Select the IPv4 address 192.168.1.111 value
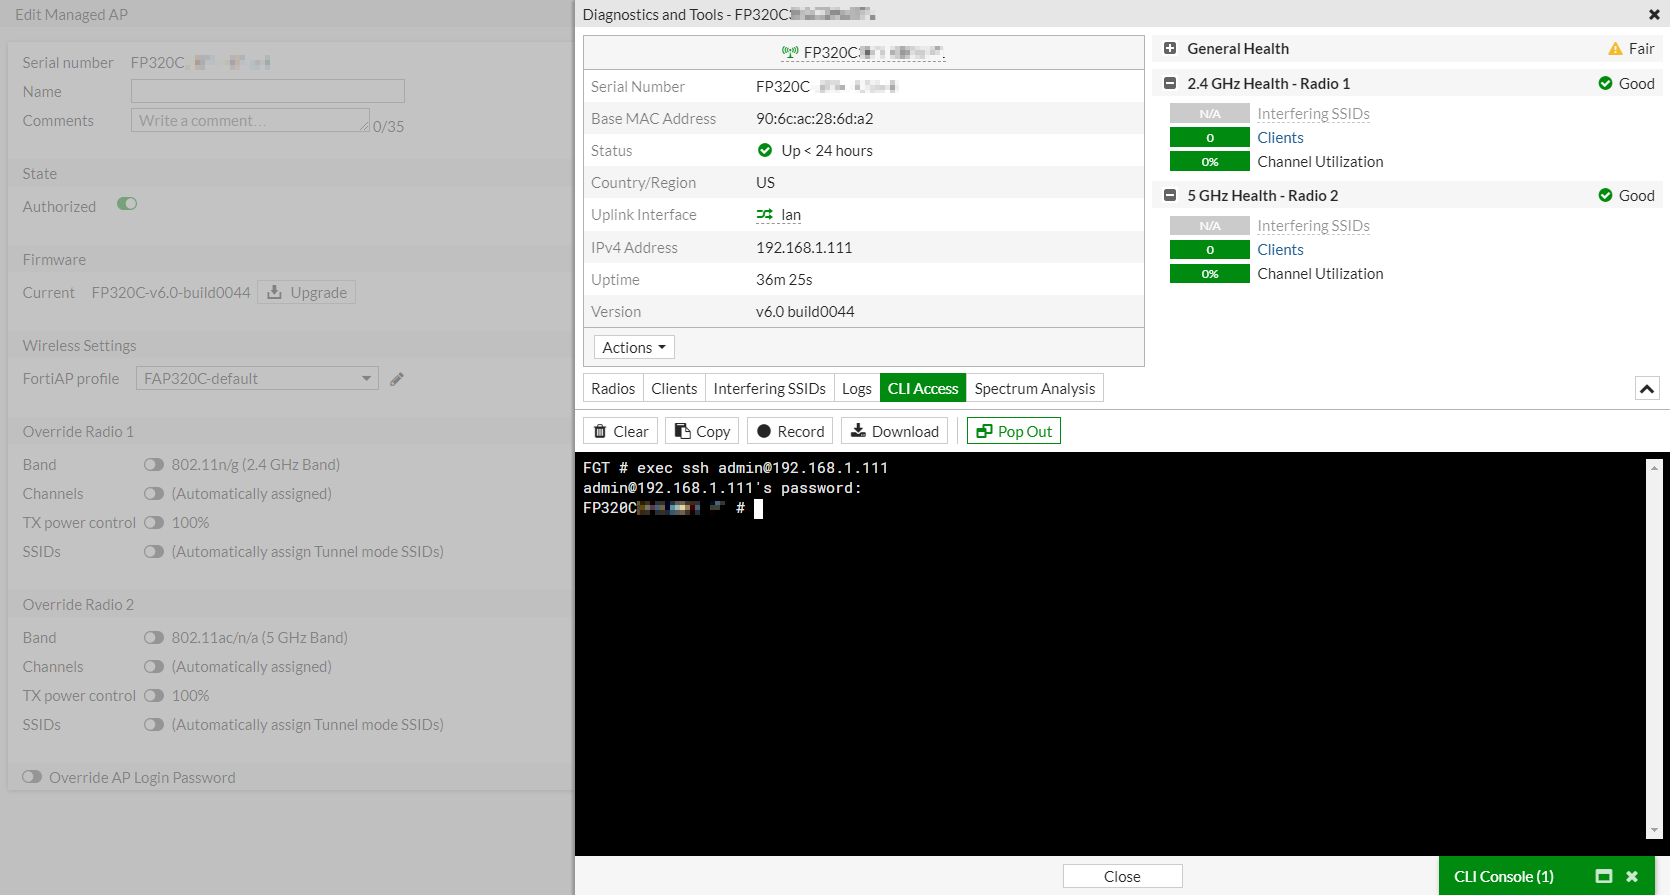This screenshot has height=895, width=1670. [x=804, y=248]
